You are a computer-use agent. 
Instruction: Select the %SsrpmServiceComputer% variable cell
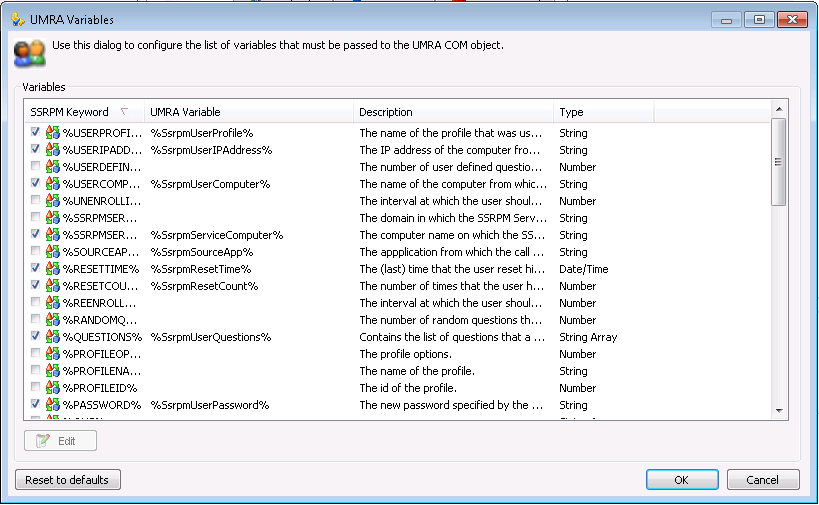point(217,236)
